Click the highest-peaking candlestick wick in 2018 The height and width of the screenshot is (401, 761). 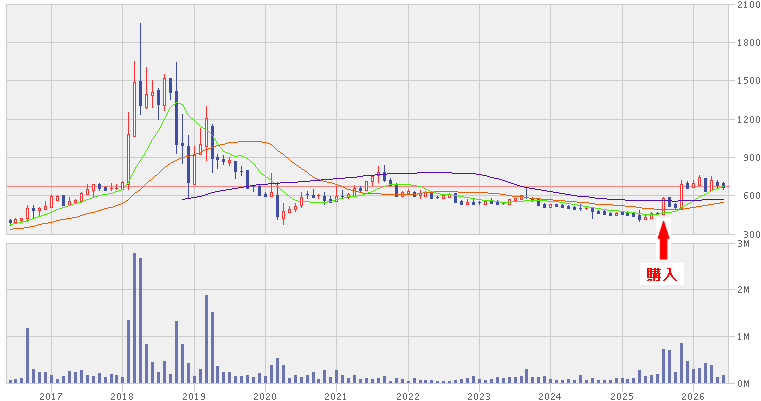click(x=140, y=69)
